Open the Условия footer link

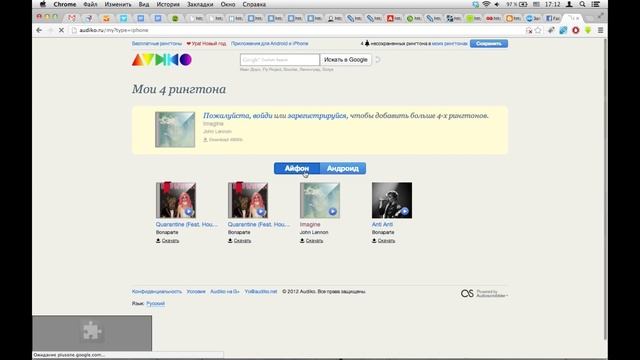196,291
